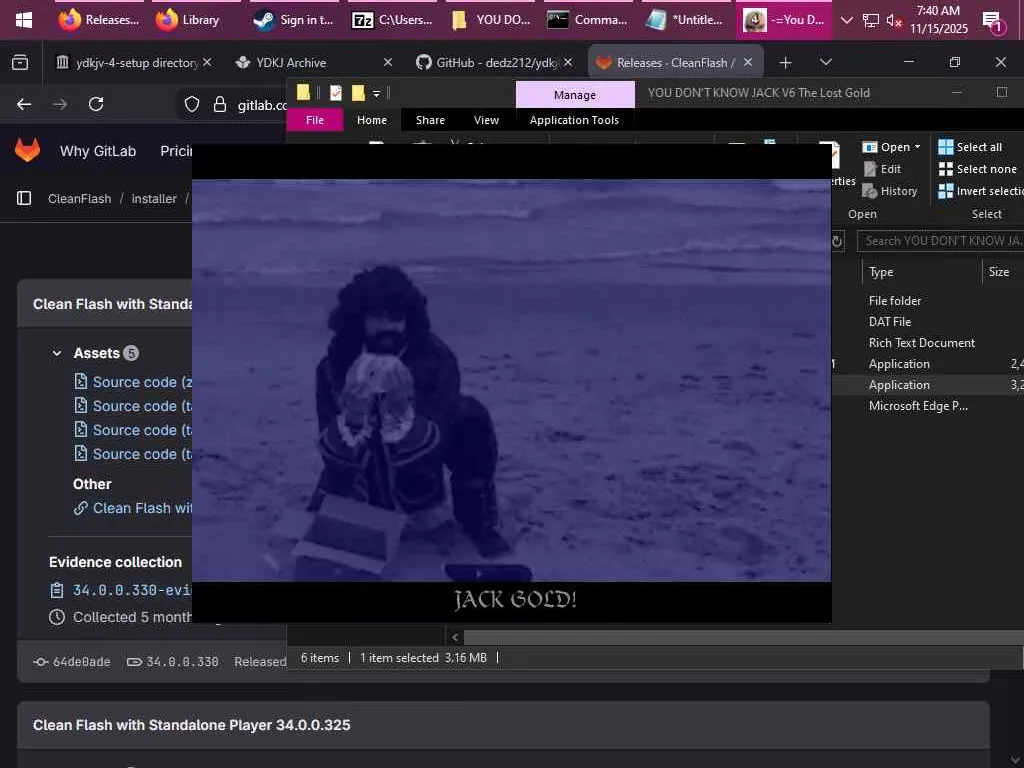Open Share tab in Explorer ribbon
The height and width of the screenshot is (768, 1024).
pyautogui.click(x=430, y=120)
